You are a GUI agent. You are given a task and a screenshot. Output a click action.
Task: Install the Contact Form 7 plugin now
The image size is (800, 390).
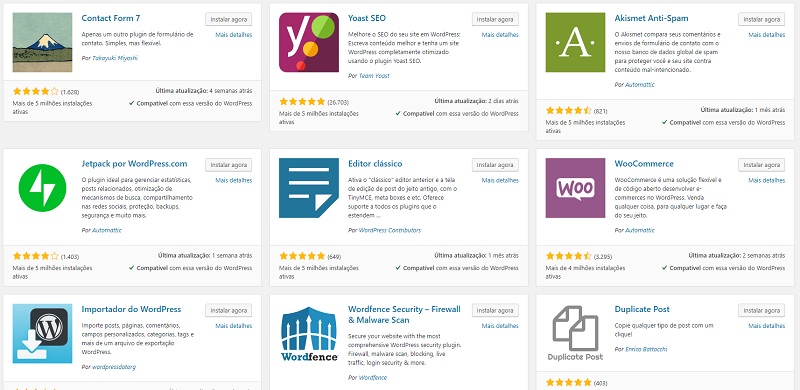(x=229, y=19)
